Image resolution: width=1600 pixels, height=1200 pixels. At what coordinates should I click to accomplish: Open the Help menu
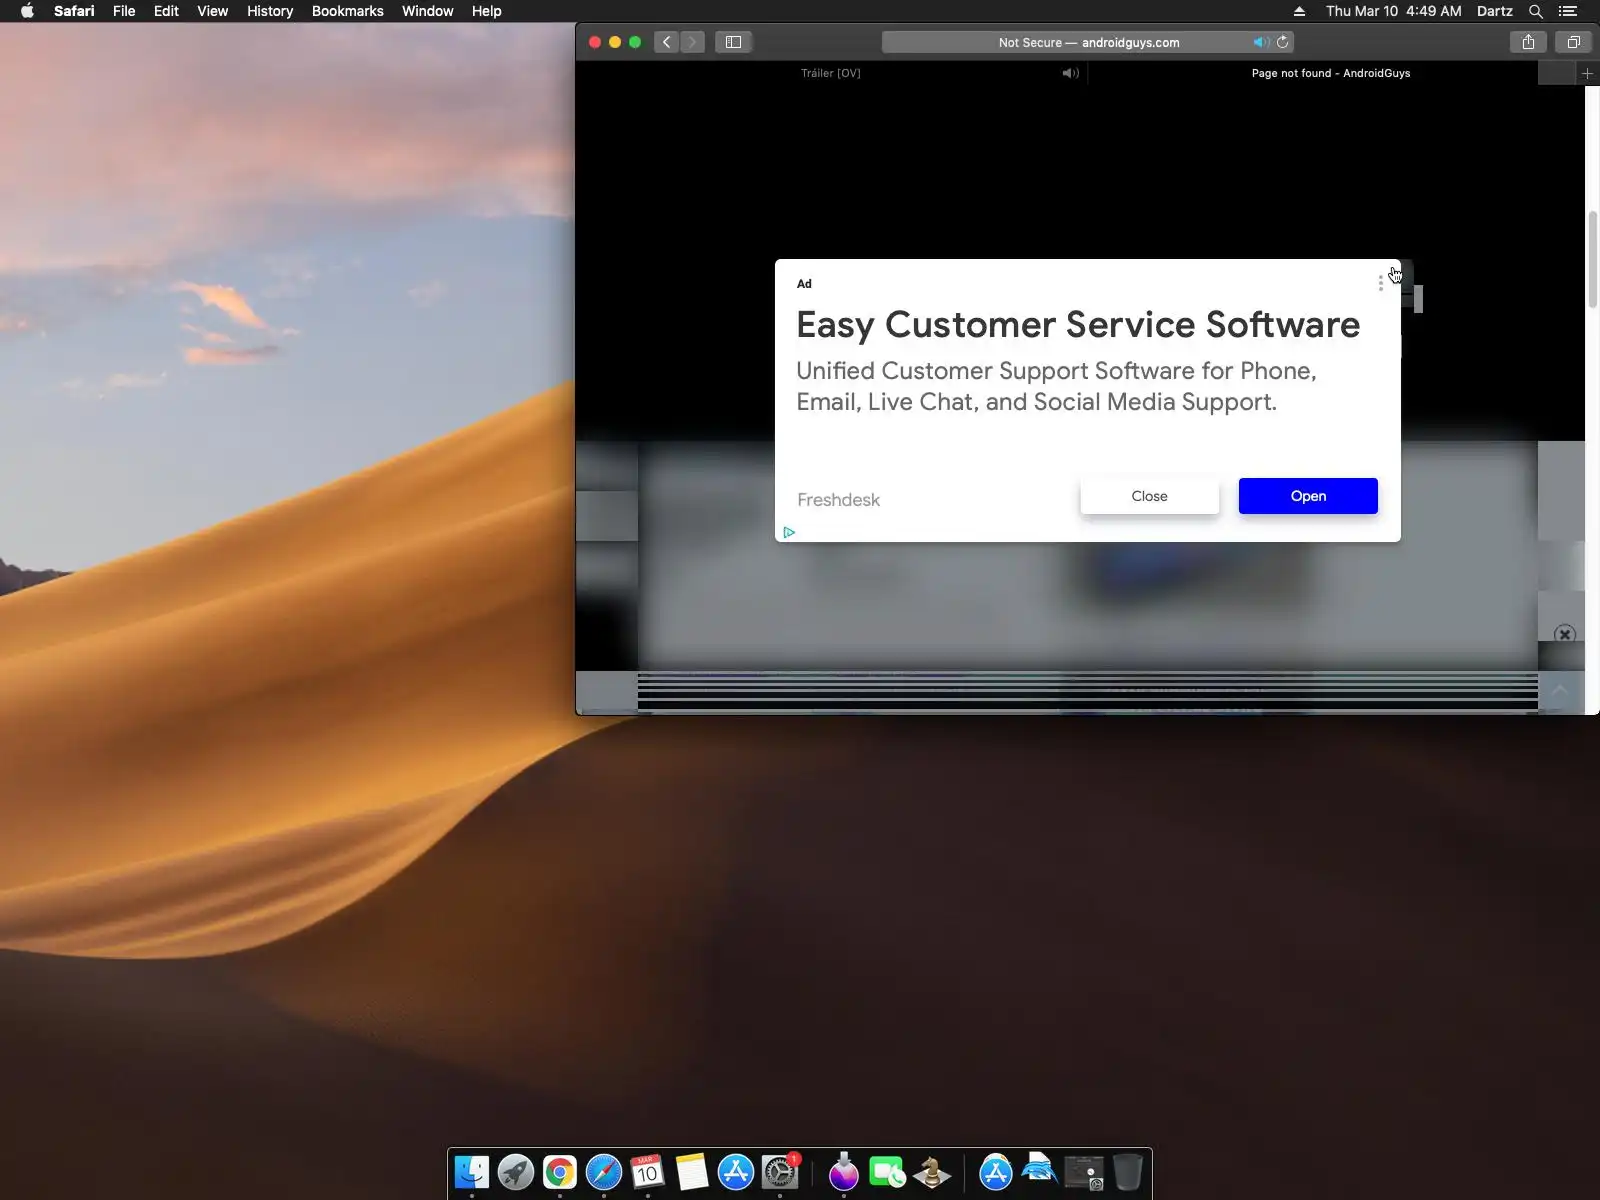[486, 11]
